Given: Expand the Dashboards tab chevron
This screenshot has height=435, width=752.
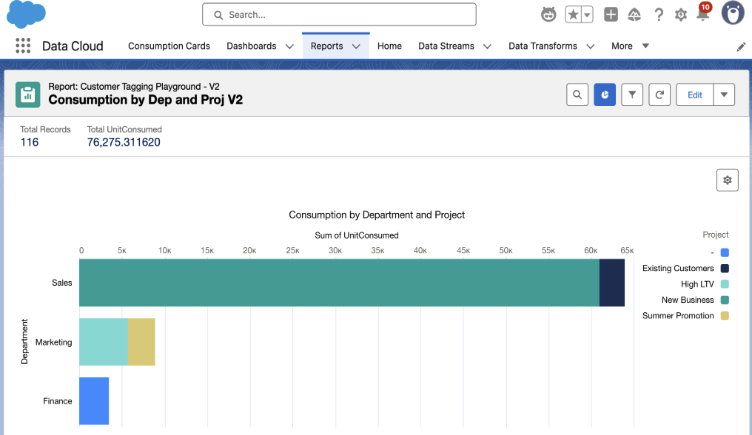Looking at the screenshot, I should pyautogui.click(x=290, y=47).
